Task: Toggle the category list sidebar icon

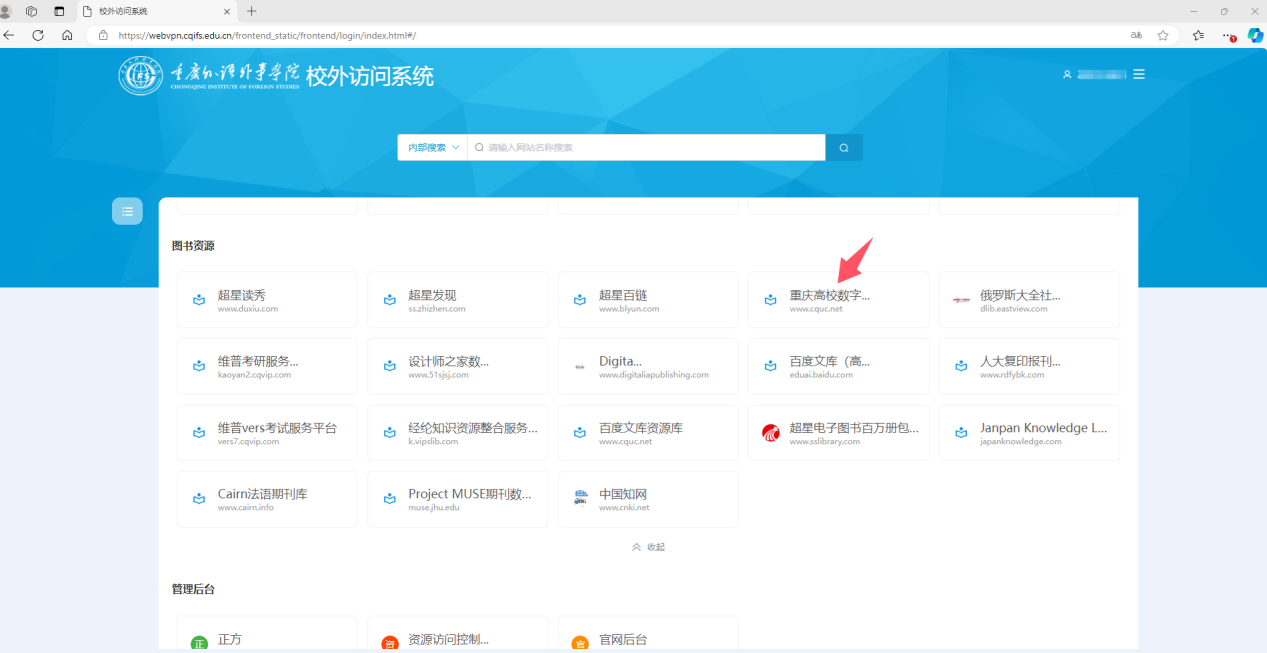Action: point(127,211)
